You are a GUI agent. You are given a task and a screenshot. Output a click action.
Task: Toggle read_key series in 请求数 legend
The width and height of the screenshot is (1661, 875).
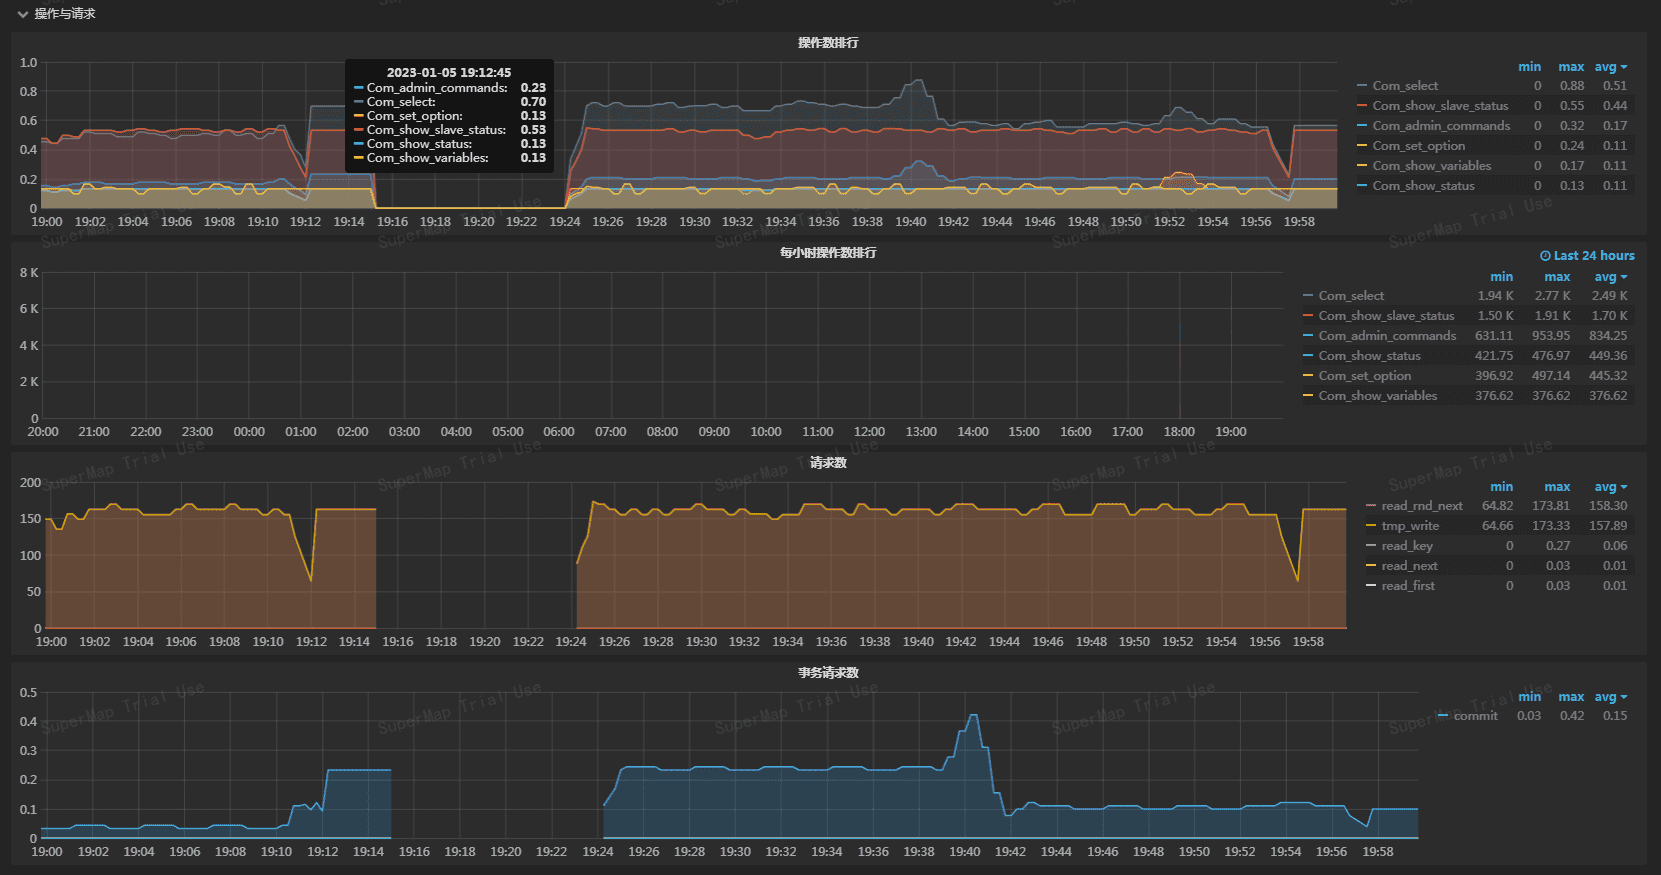[x=1407, y=546]
